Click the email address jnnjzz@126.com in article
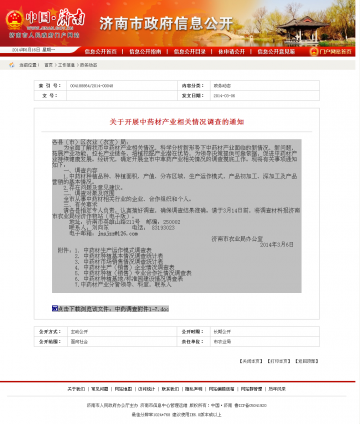 tap(118, 234)
